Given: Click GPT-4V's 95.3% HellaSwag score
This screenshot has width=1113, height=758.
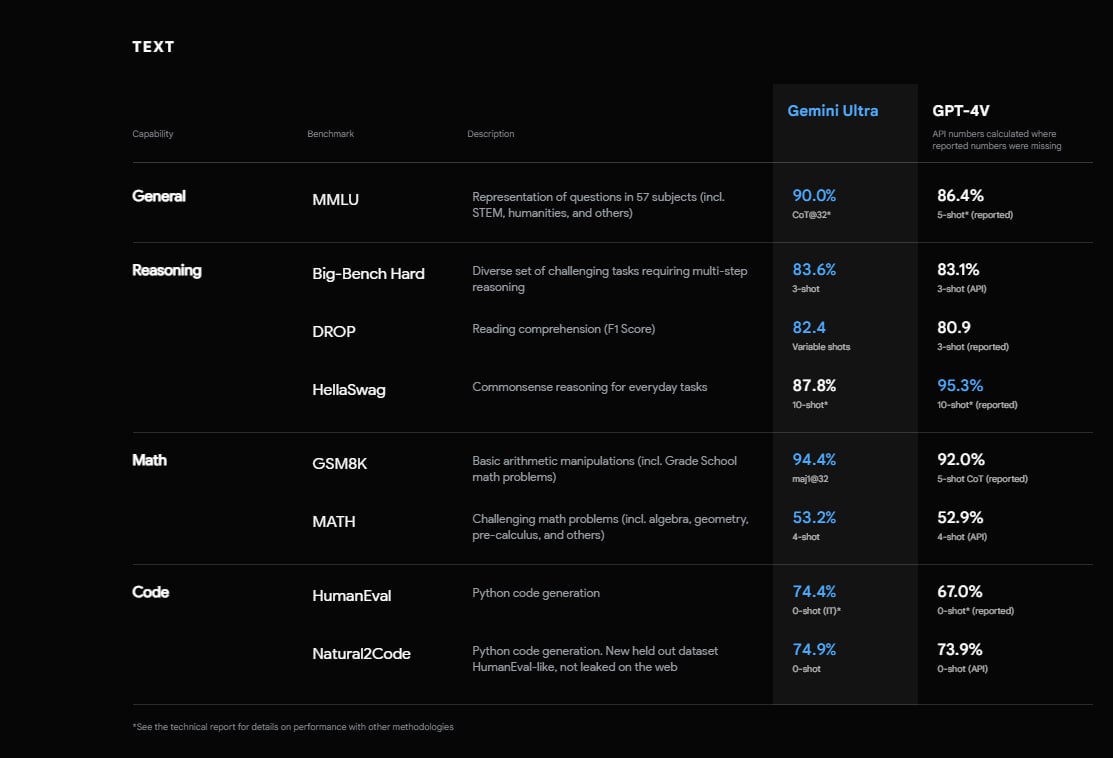Looking at the screenshot, I should (959, 386).
